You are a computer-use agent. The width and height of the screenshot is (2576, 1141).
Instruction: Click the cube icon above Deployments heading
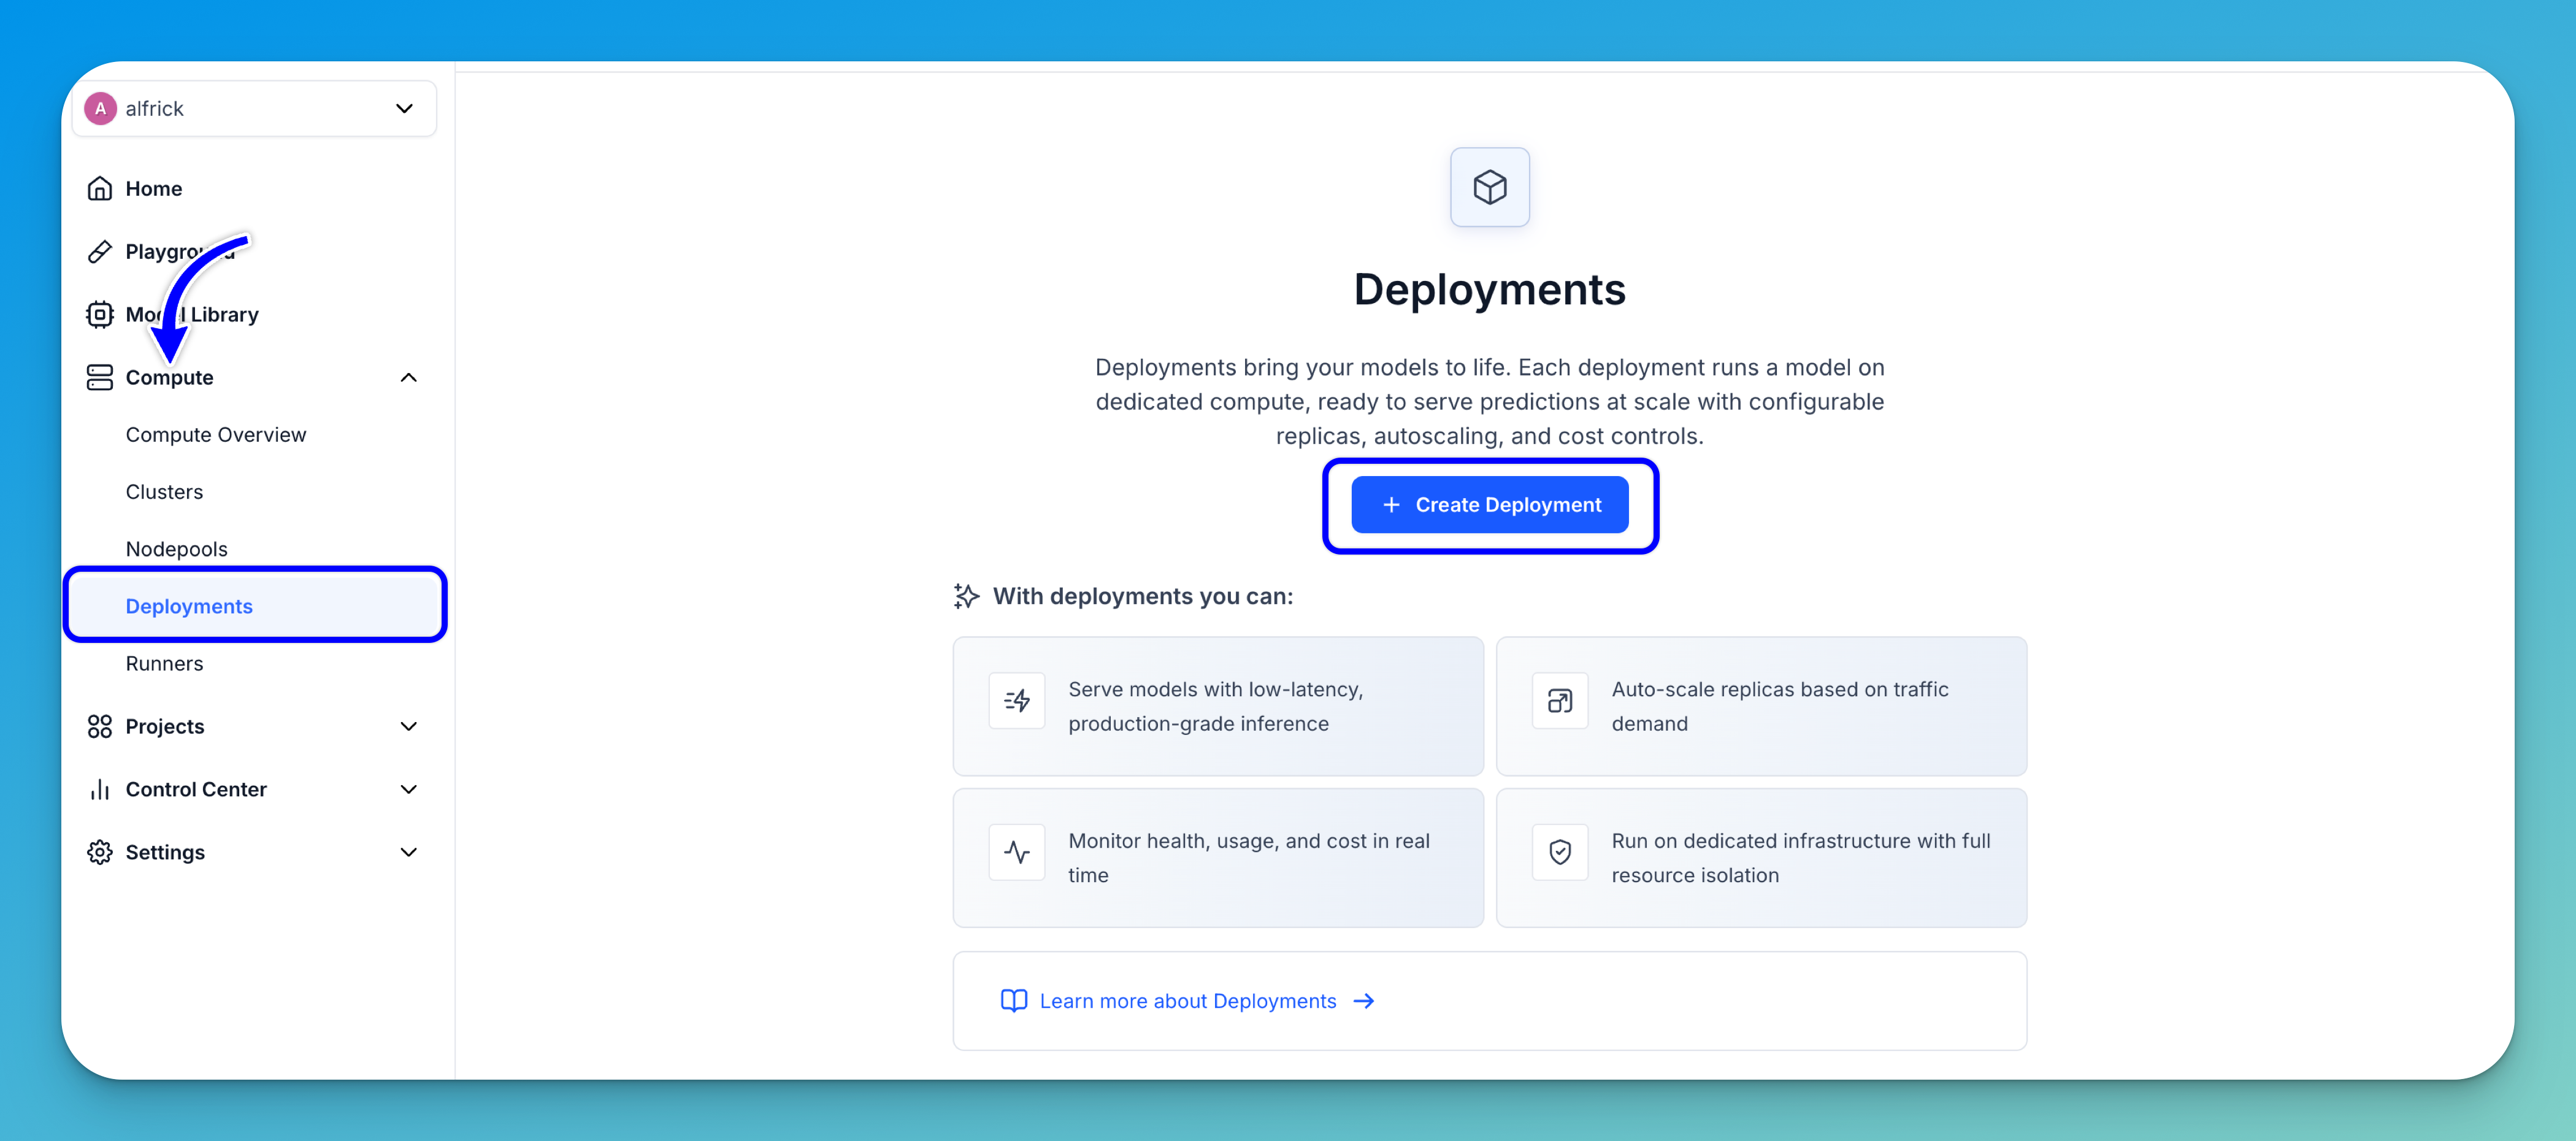tap(1489, 187)
